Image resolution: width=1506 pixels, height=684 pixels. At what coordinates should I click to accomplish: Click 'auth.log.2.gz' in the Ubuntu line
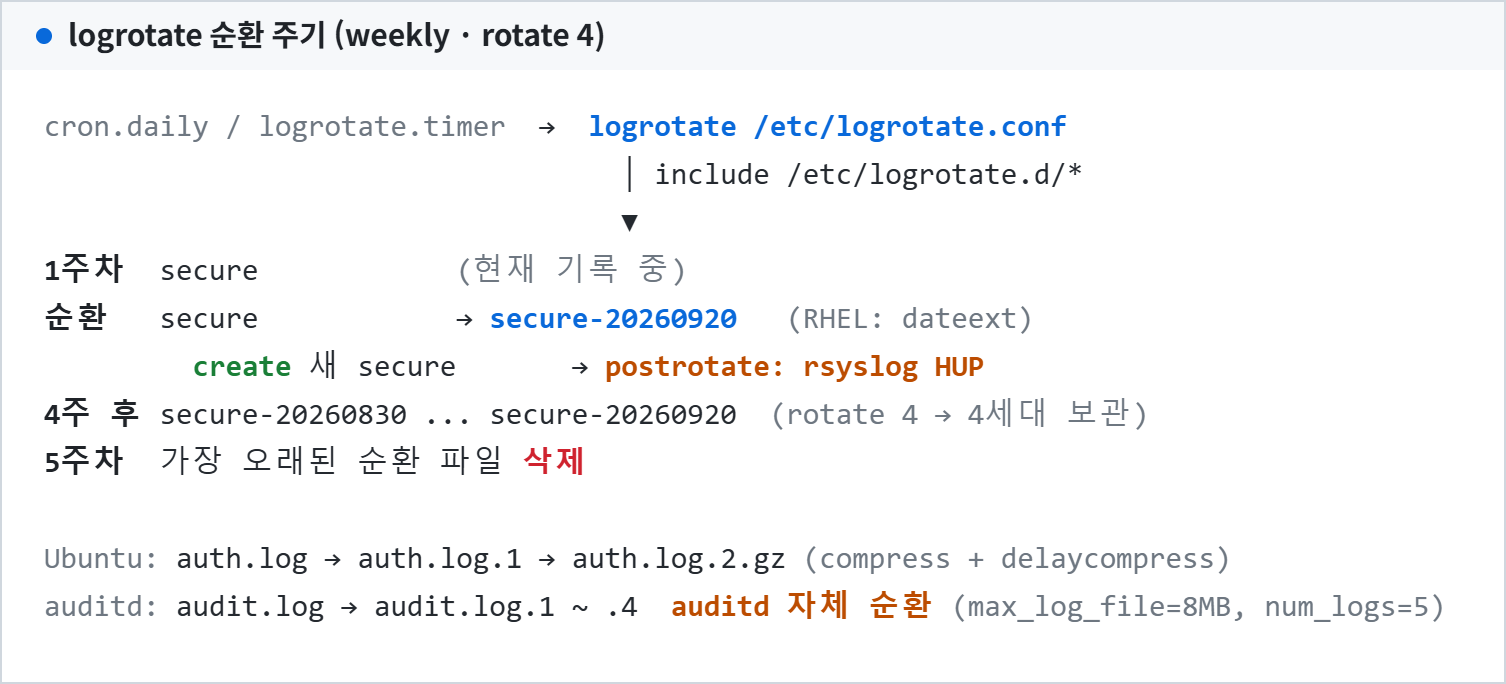pos(679,558)
